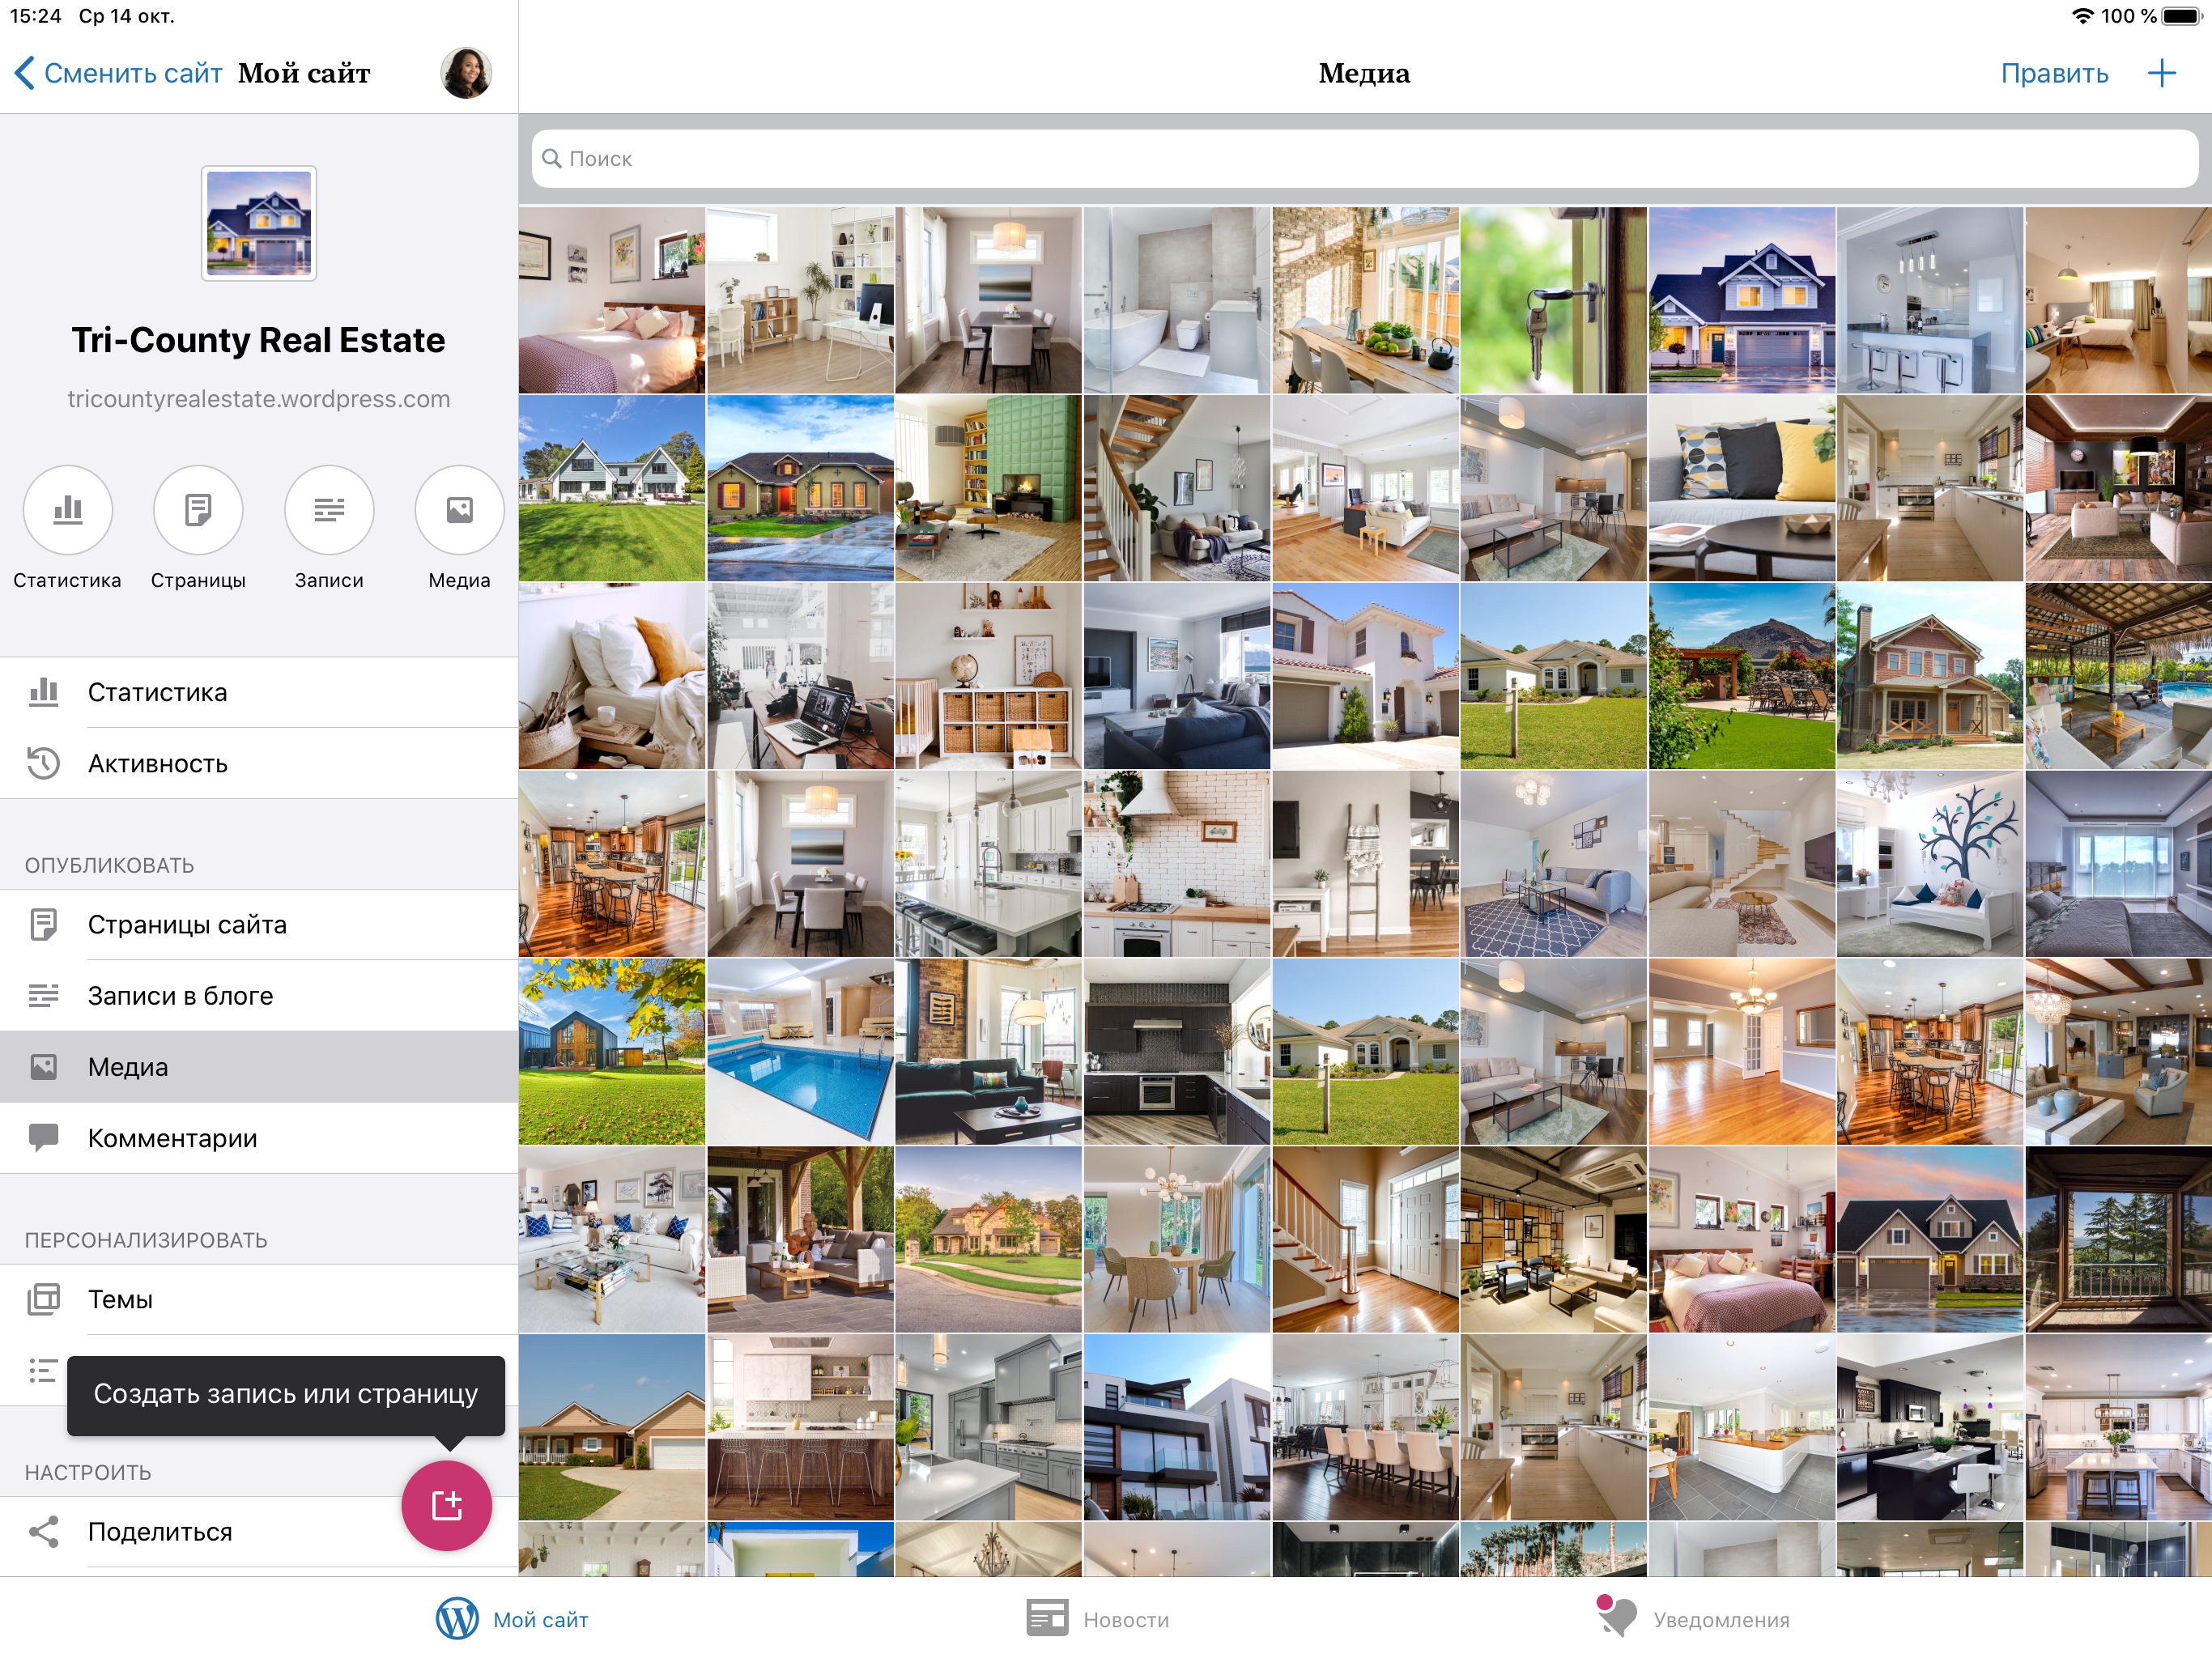Tap the round Медиа quick-action icon
Image resolution: width=2212 pixels, height=1658 pixels.
coord(459,510)
